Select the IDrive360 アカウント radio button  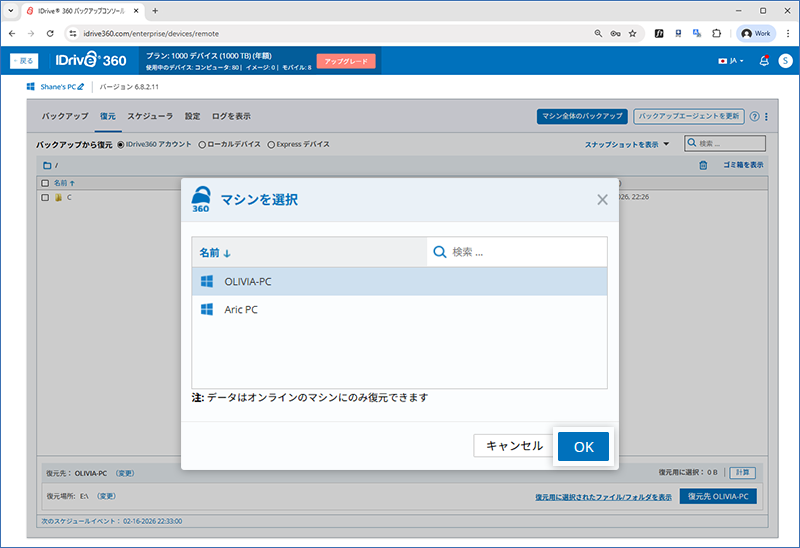tap(121, 145)
